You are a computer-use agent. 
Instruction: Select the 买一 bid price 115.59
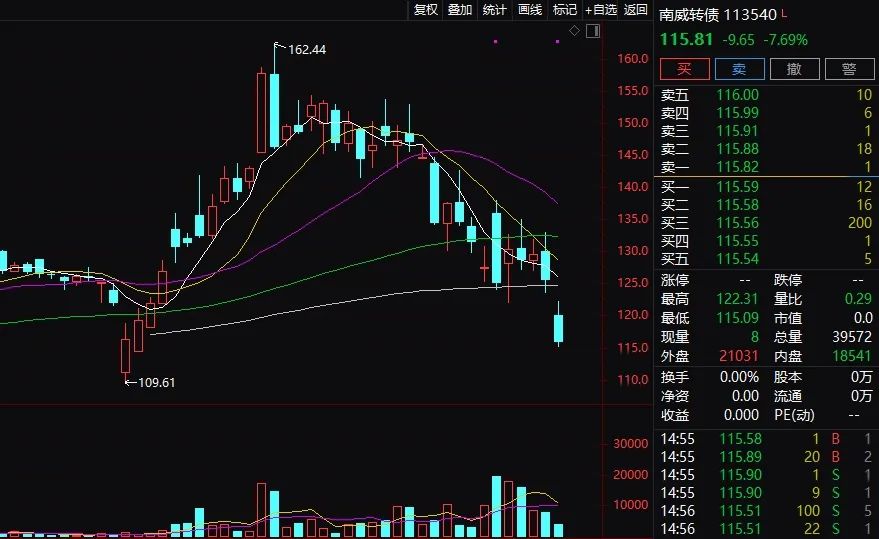[738, 187]
